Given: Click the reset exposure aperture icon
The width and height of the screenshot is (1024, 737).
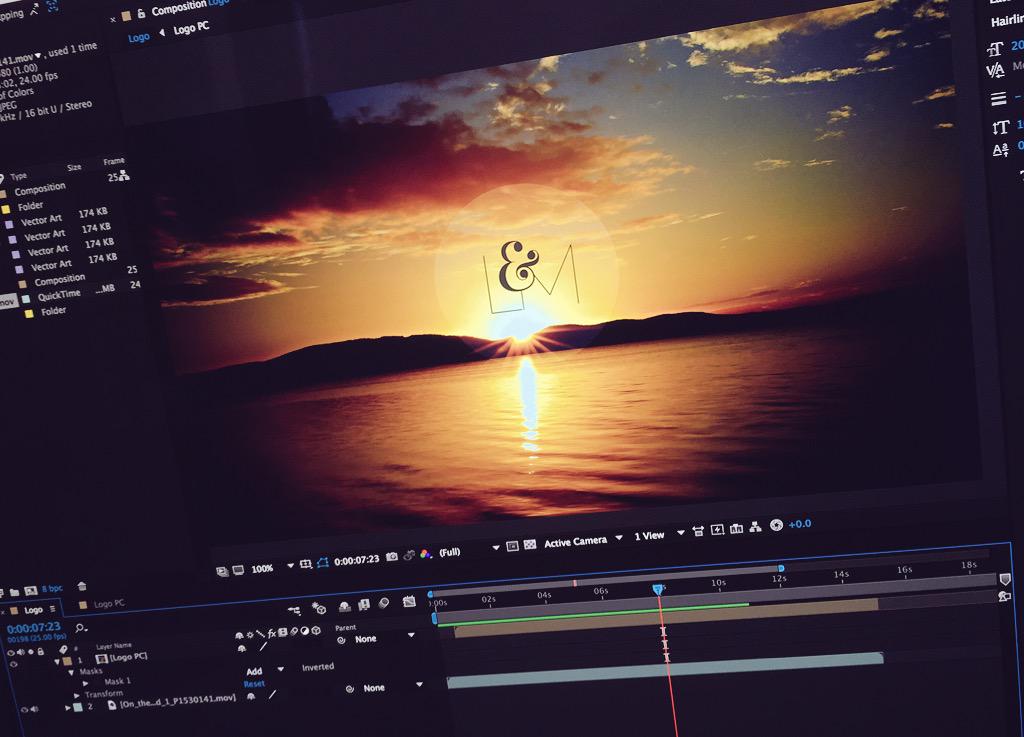Looking at the screenshot, I should click(776, 525).
